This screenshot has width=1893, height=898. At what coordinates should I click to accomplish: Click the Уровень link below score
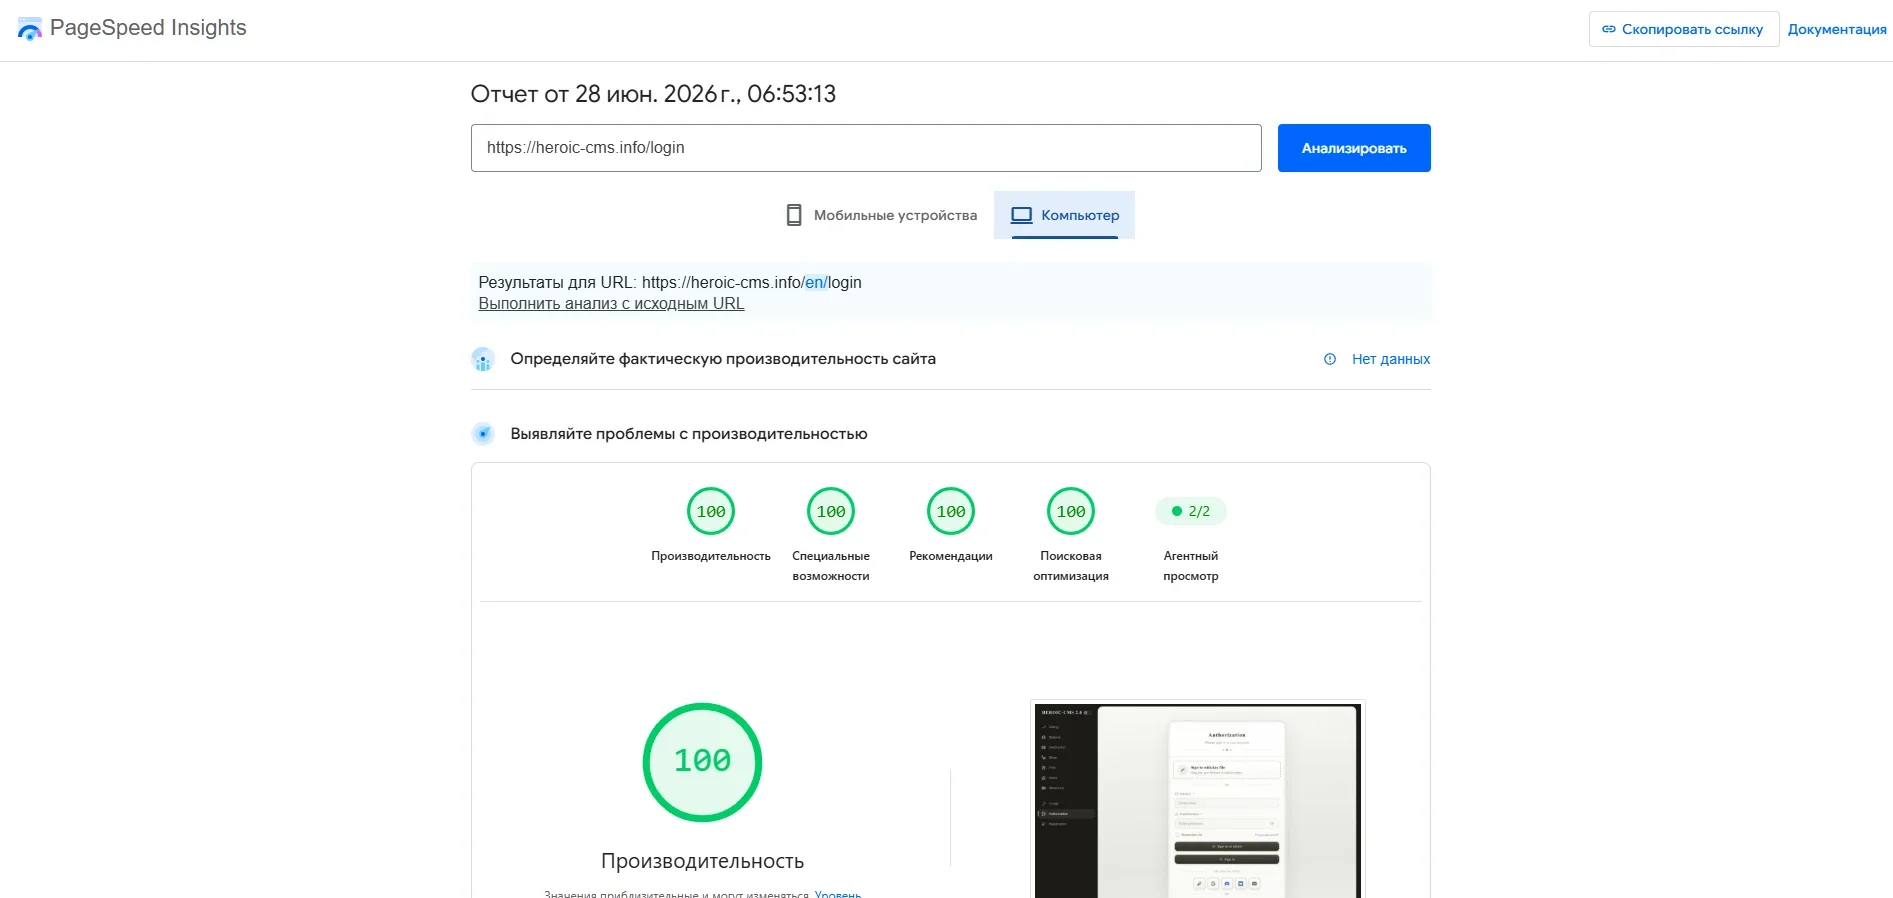point(838,893)
